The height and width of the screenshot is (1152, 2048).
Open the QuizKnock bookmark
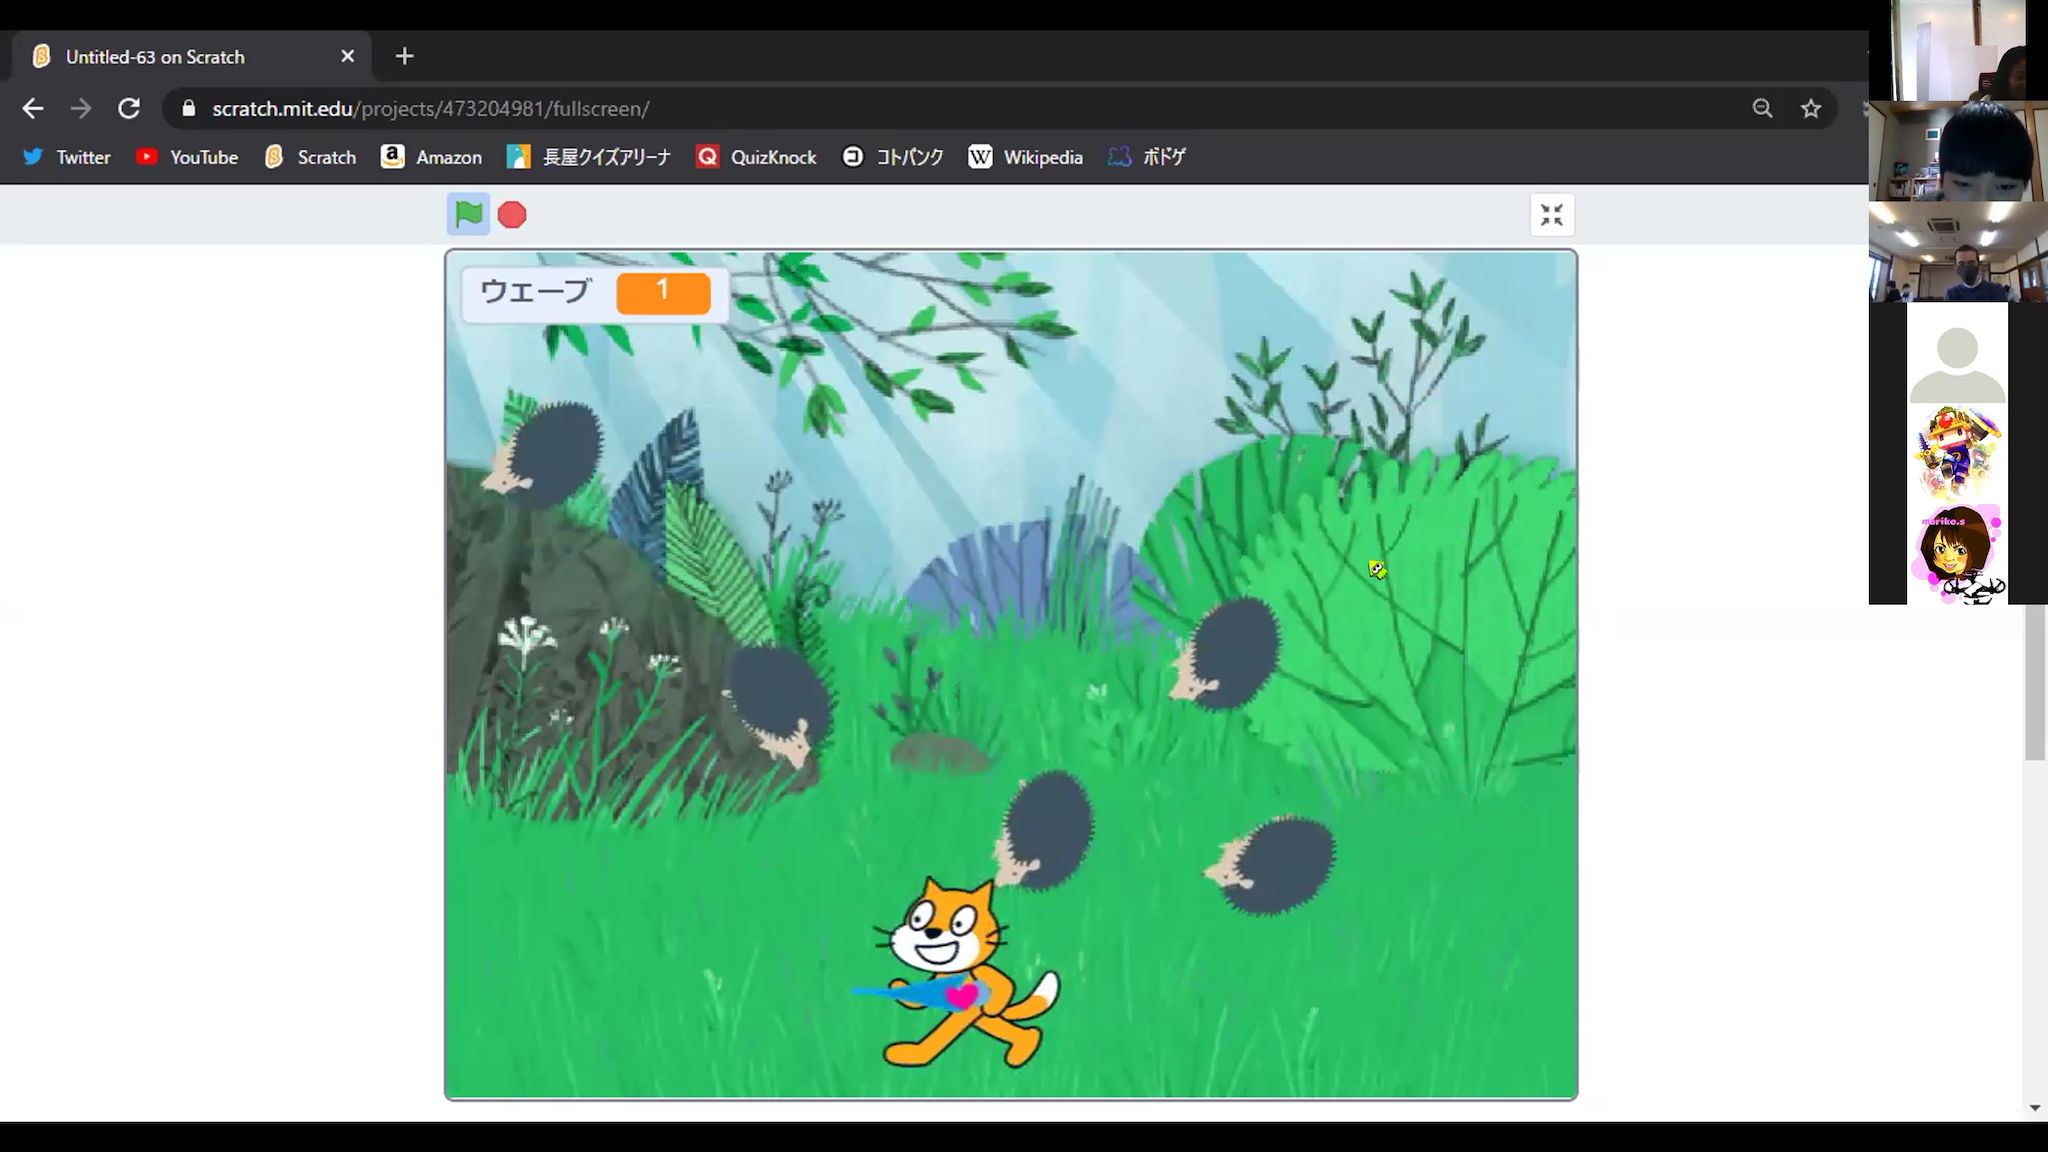click(x=756, y=157)
